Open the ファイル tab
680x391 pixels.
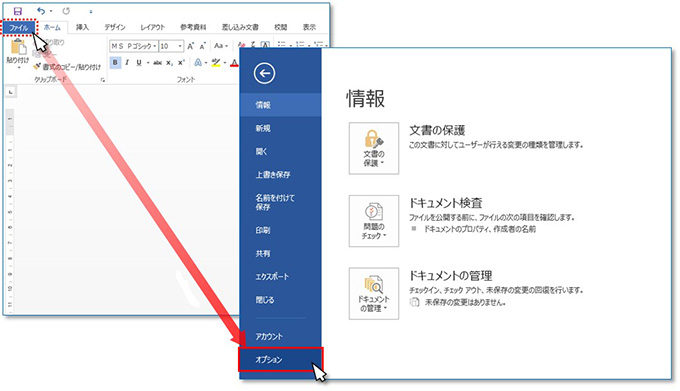19,28
